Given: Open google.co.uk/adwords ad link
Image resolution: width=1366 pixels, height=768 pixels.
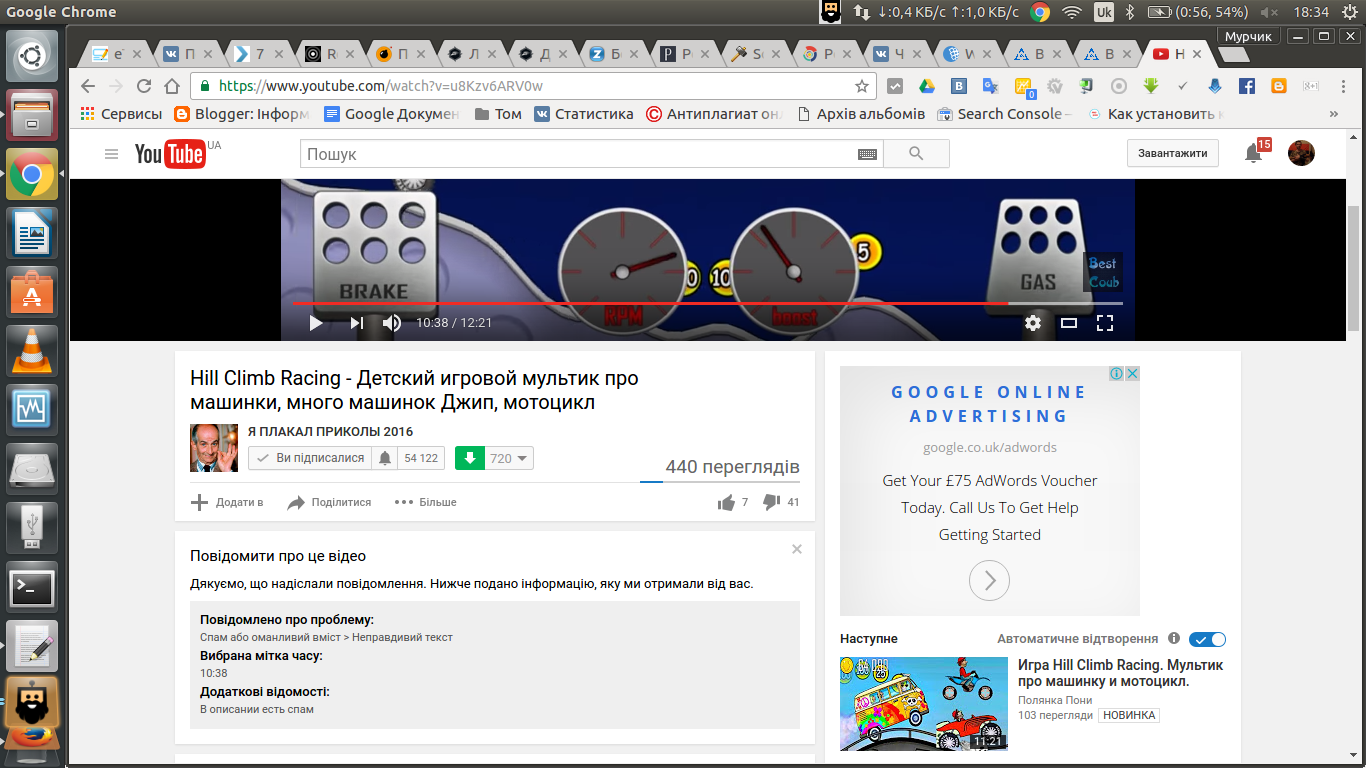Looking at the screenshot, I should pyautogui.click(x=989, y=447).
